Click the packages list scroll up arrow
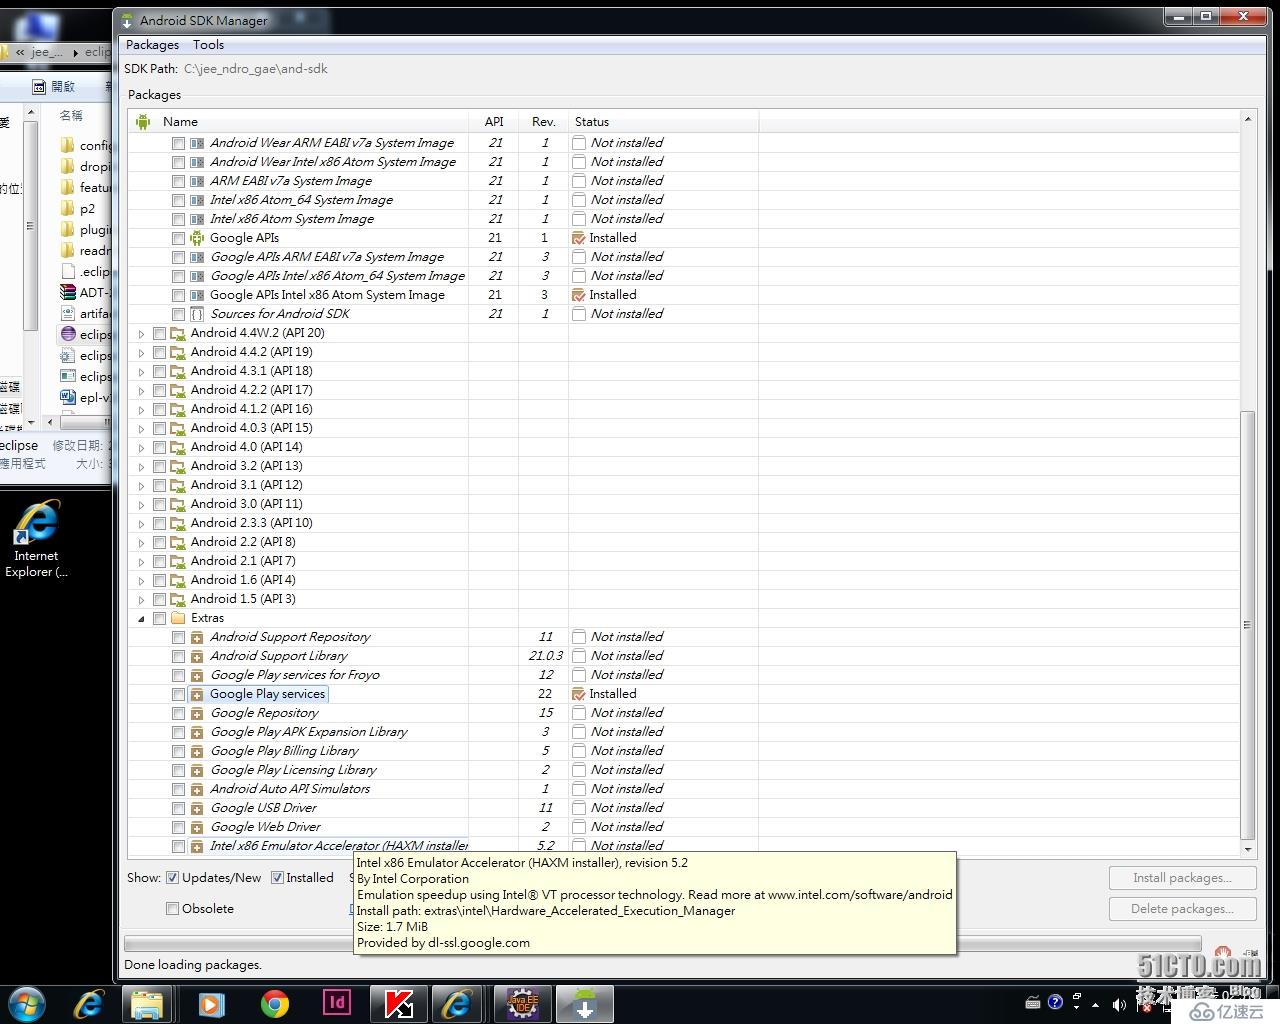1280x1024 pixels. click(1247, 119)
